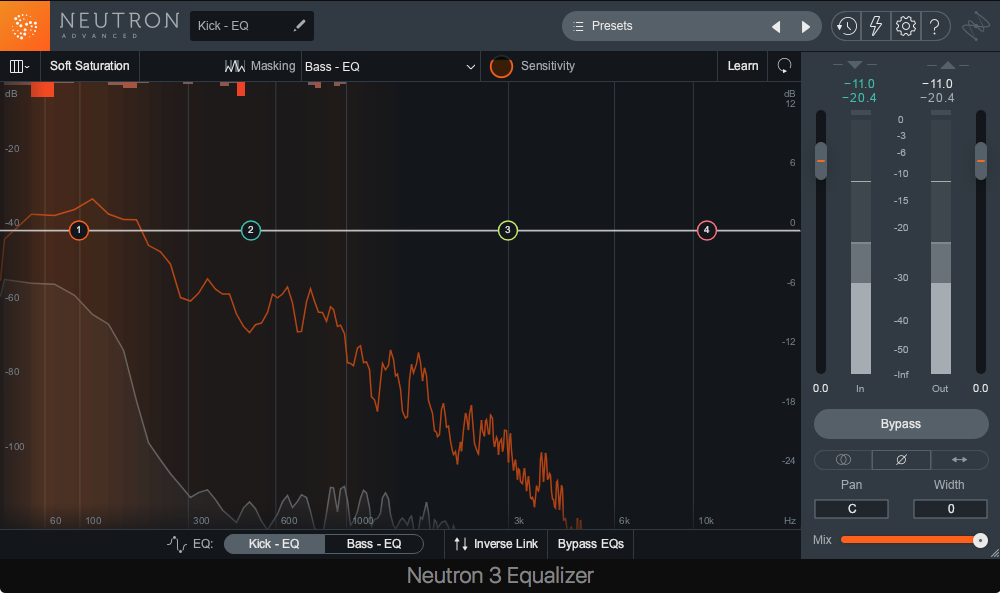Toggle the Masking meter
This screenshot has width=1000, height=593.
260,66
